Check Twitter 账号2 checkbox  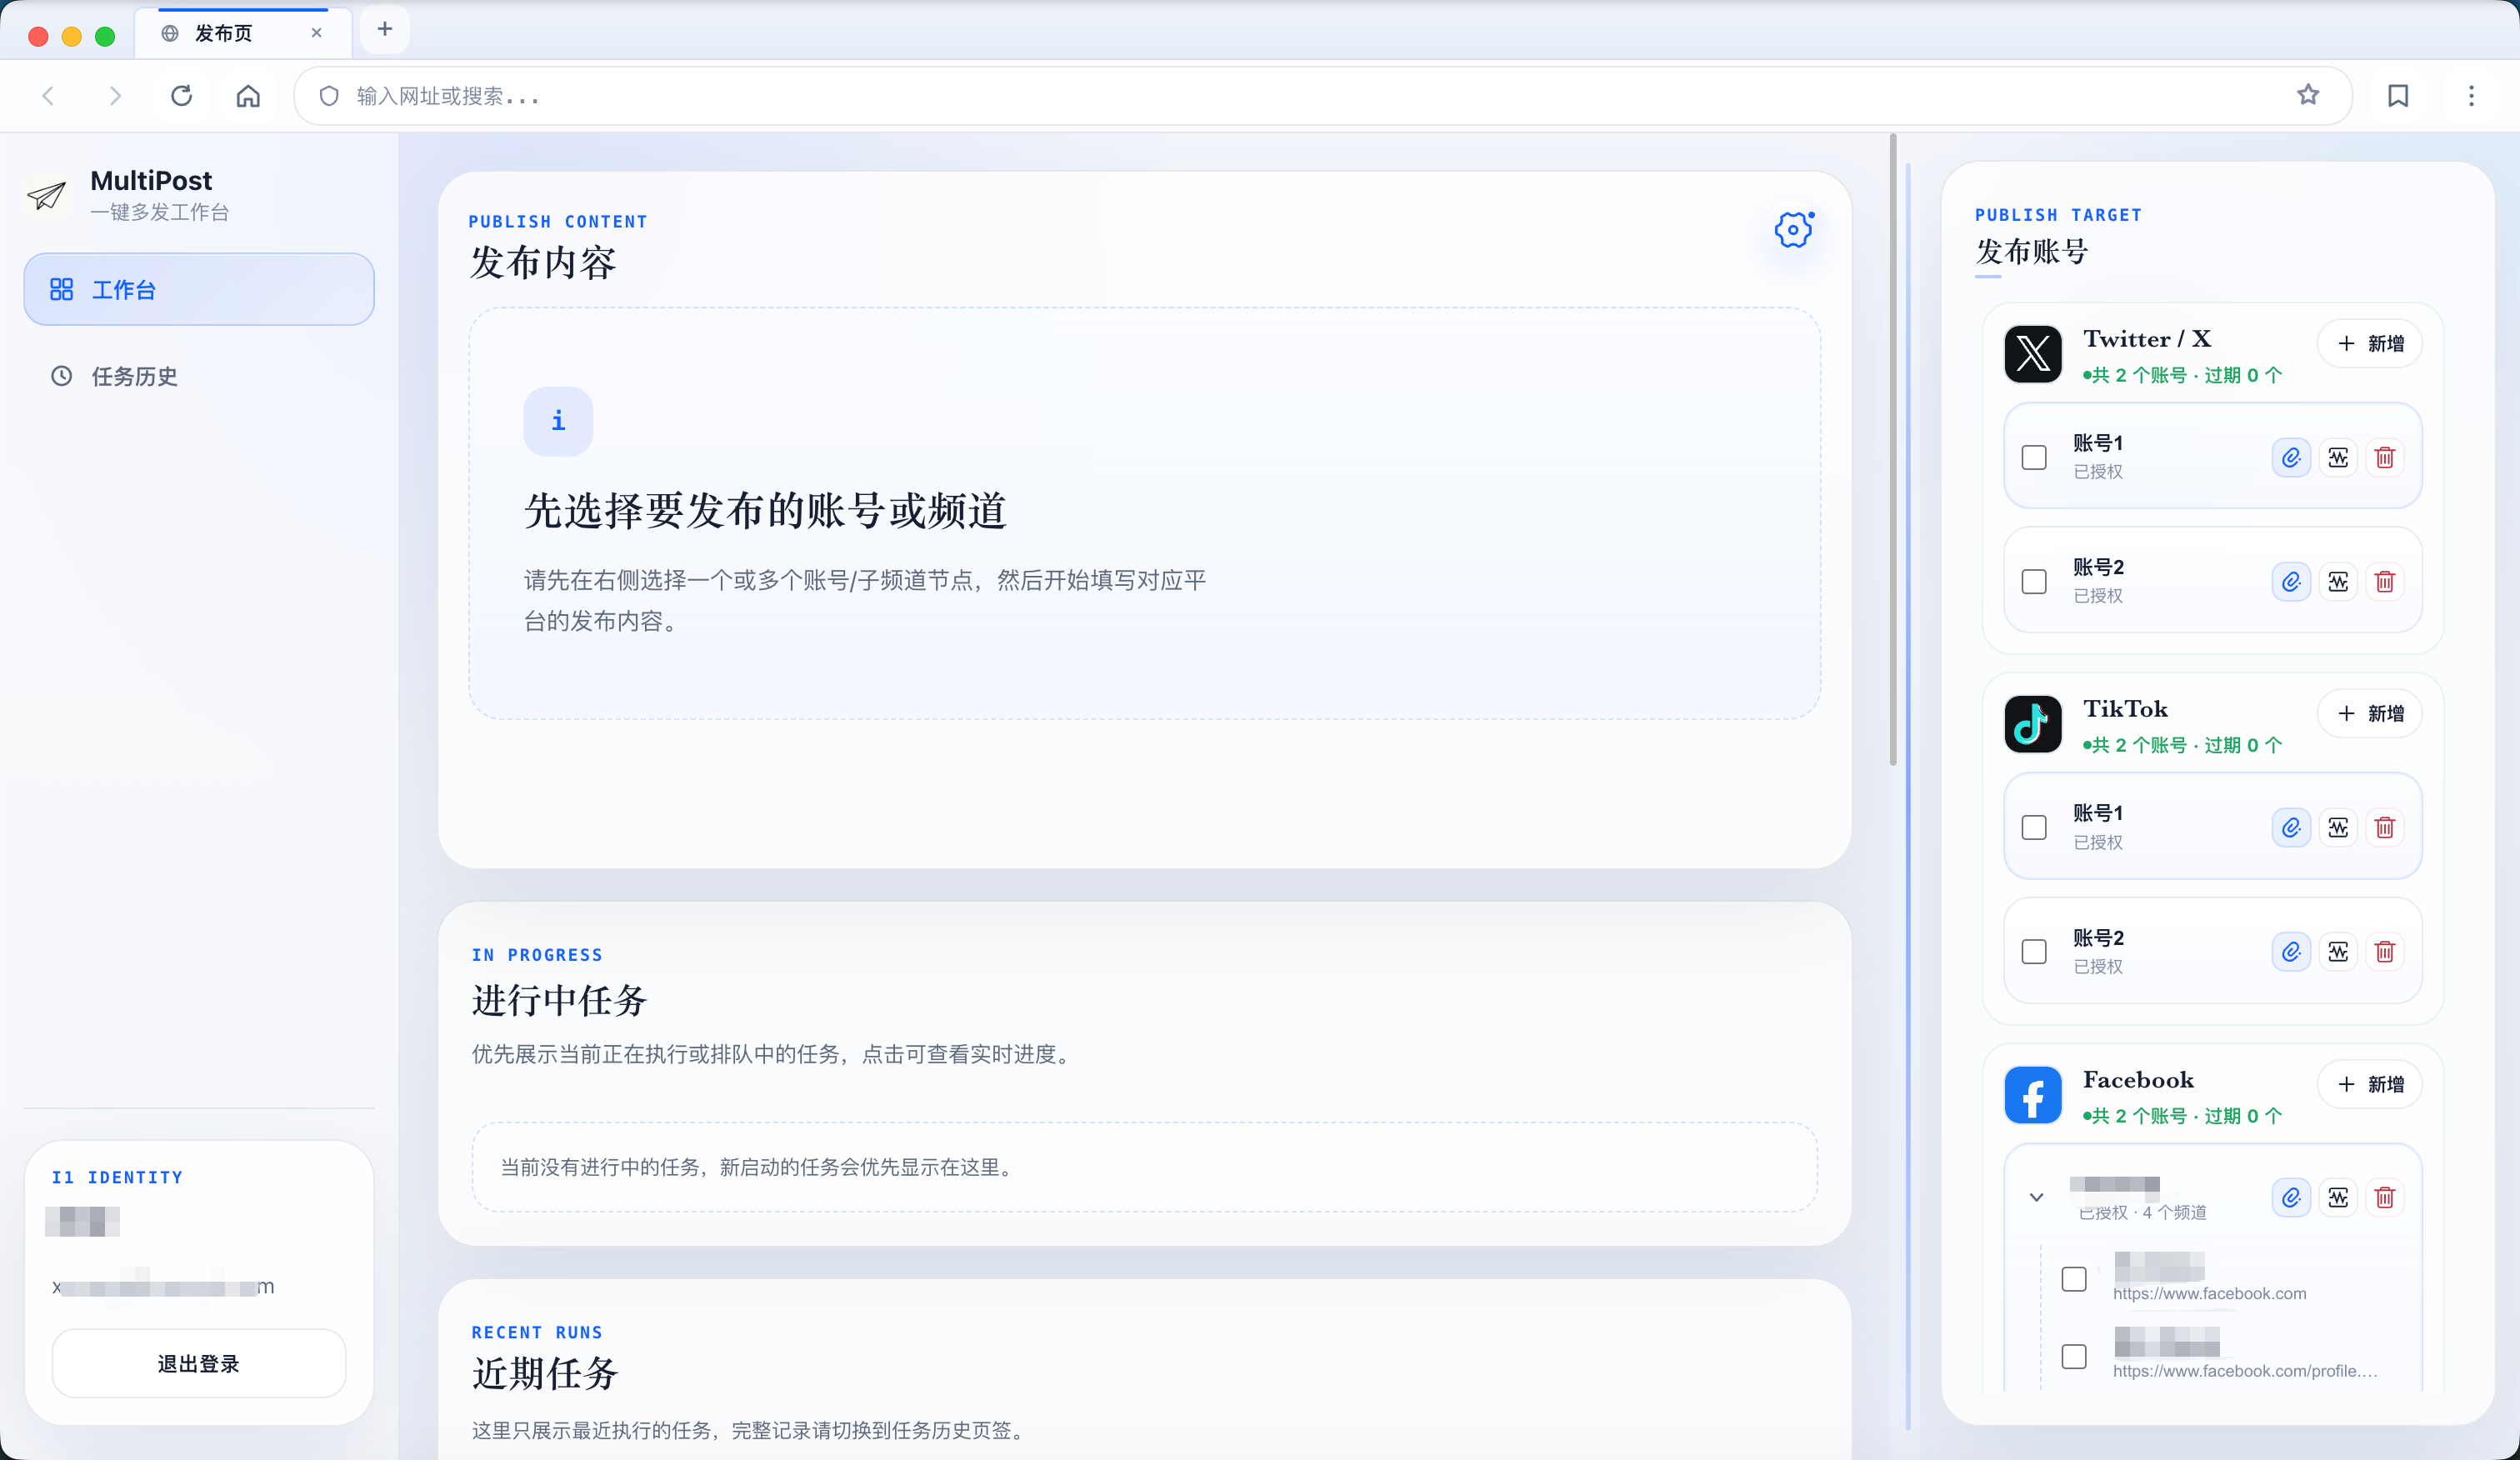coord(2034,582)
